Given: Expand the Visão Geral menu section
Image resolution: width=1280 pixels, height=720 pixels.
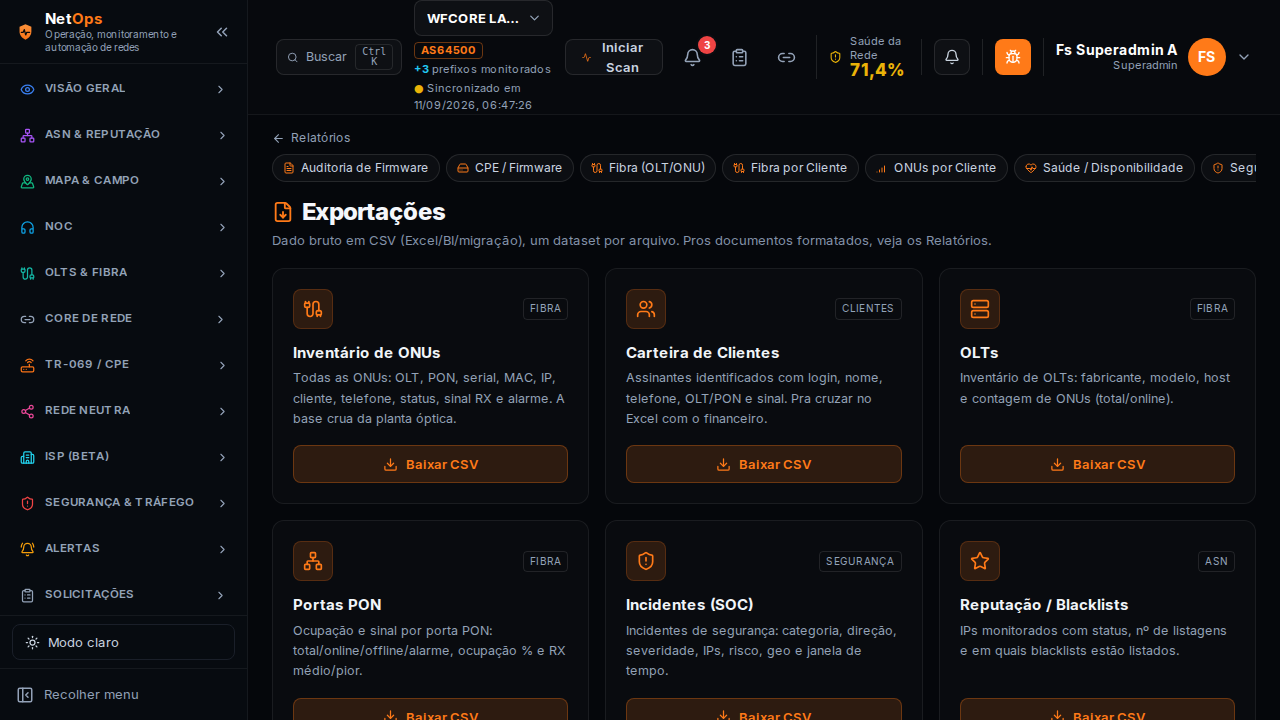Looking at the screenshot, I should point(221,89).
